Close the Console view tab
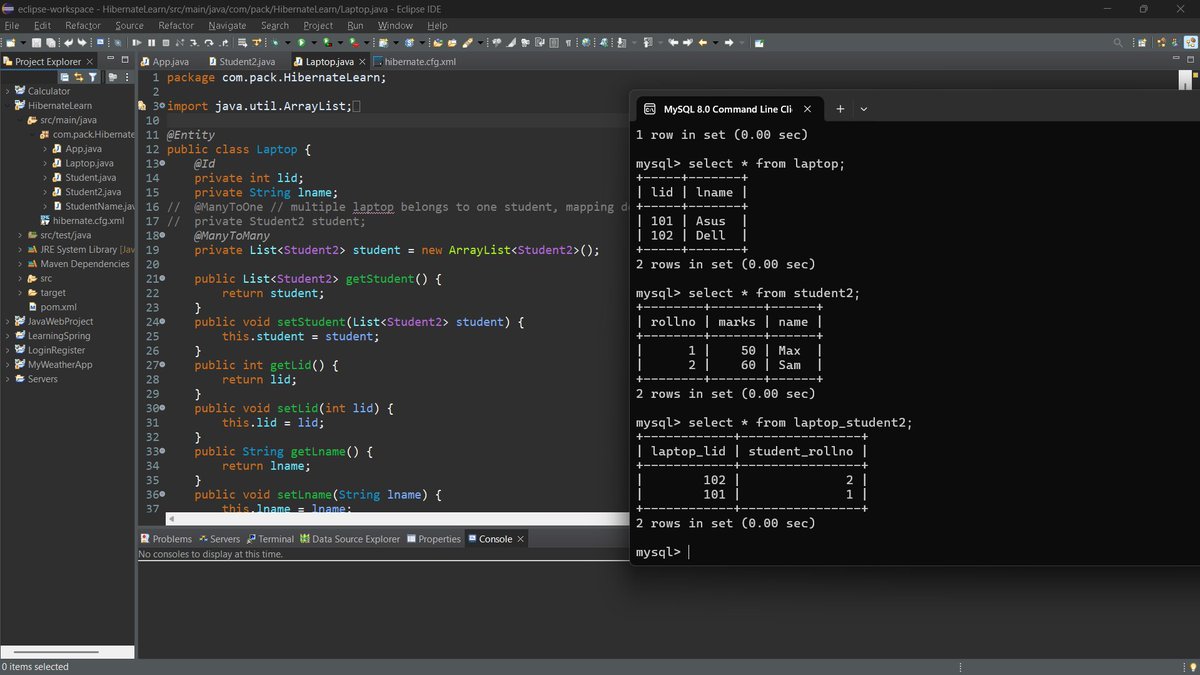Screen dimensions: 1200x675 521,539
